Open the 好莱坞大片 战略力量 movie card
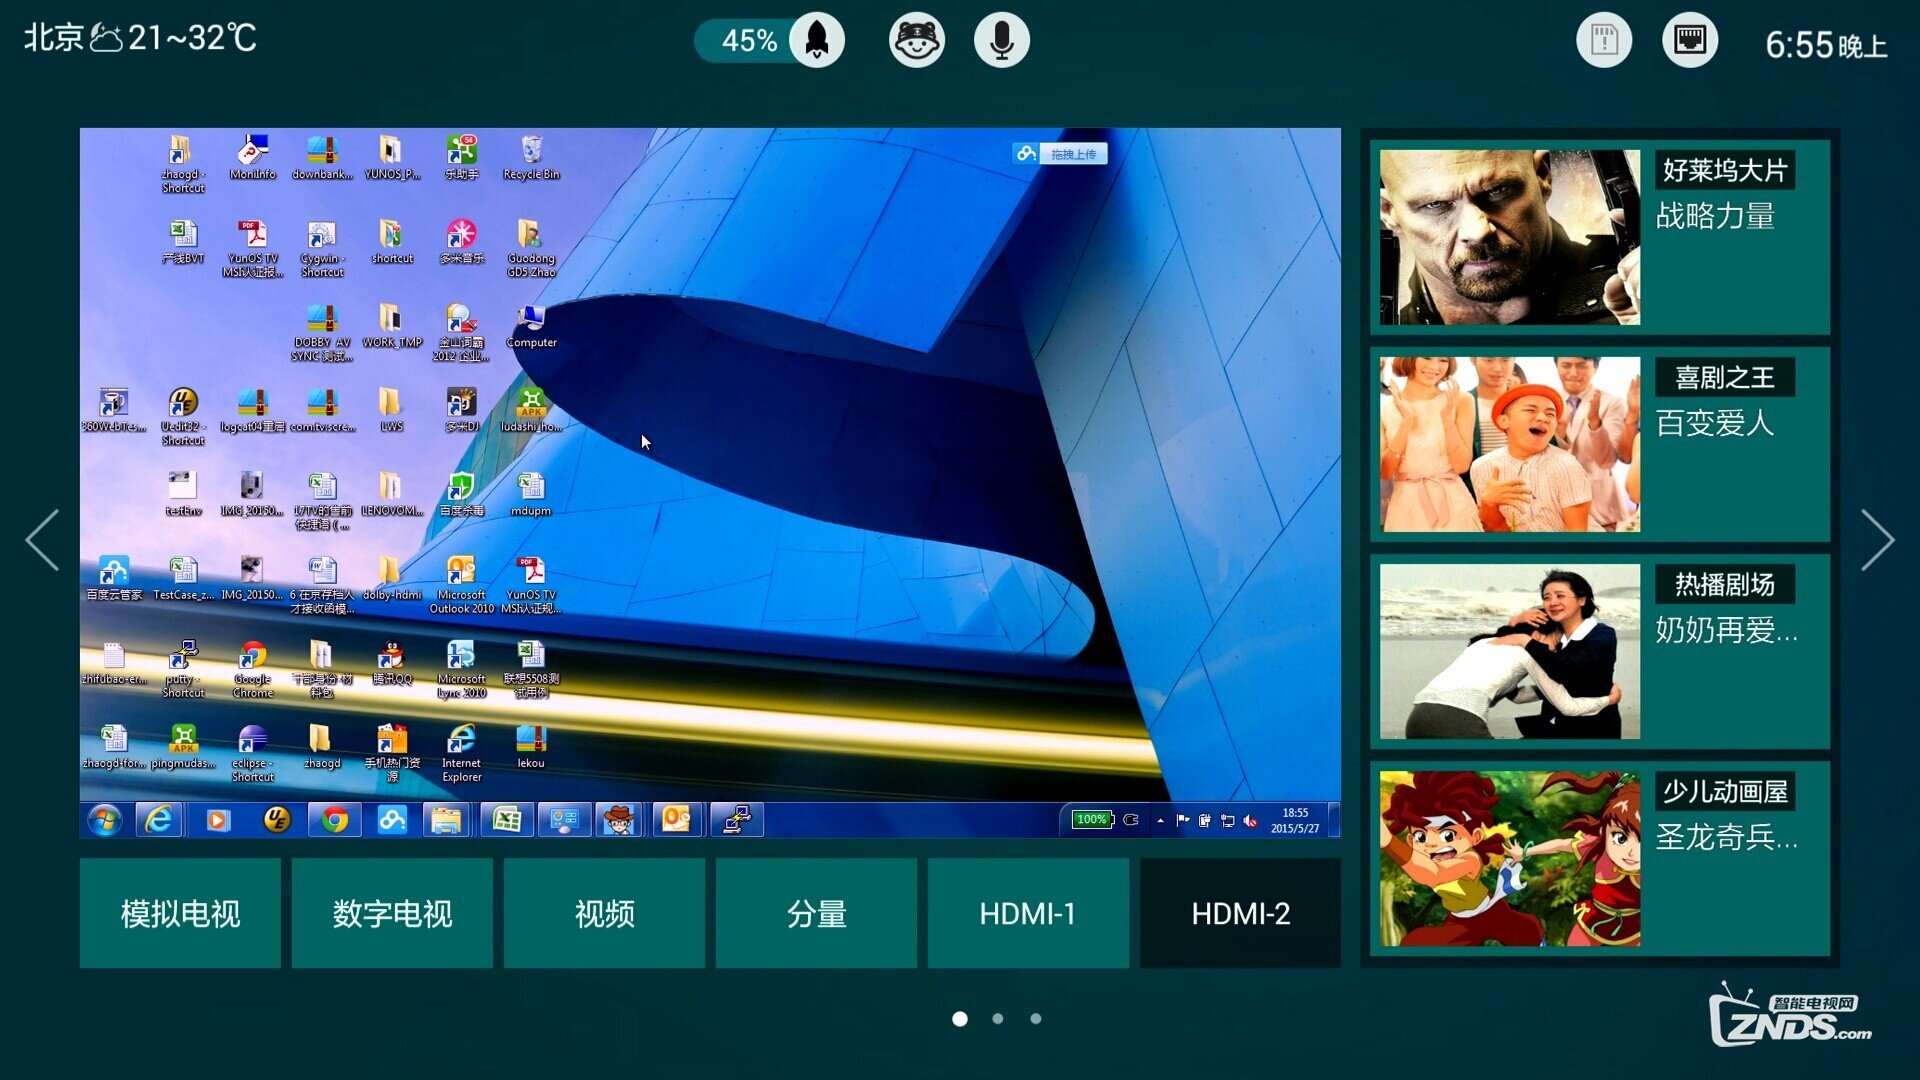 point(1600,237)
